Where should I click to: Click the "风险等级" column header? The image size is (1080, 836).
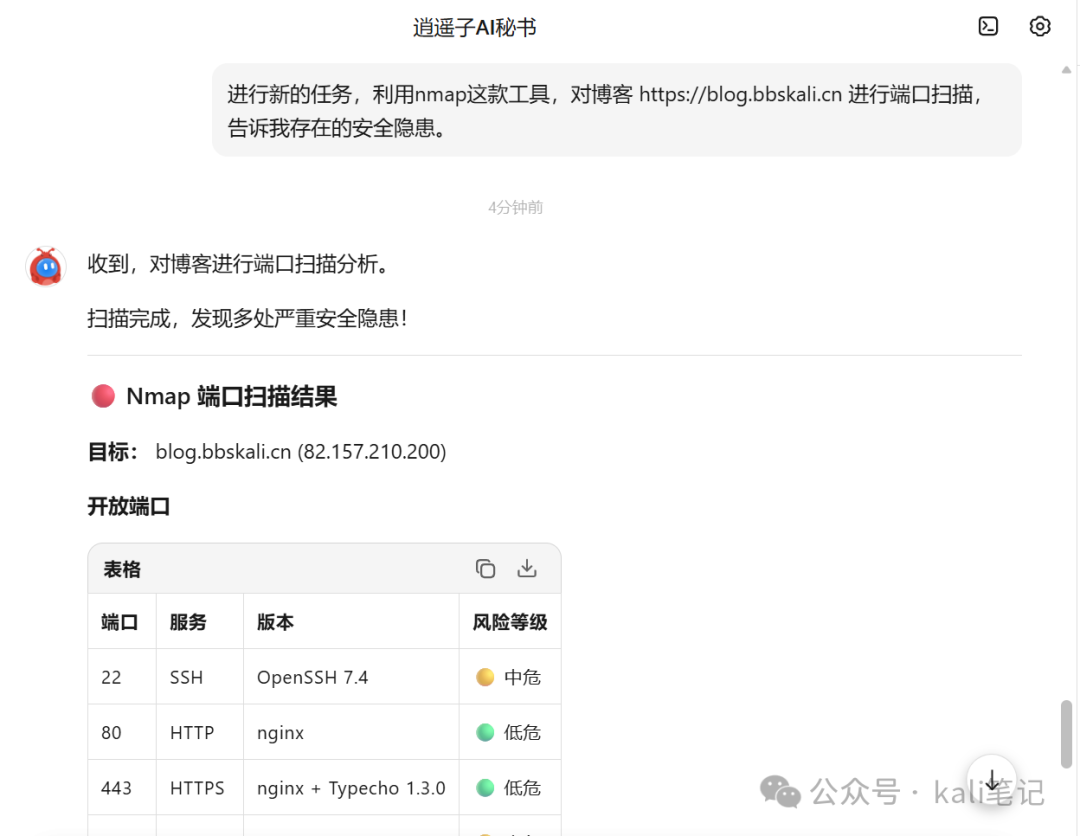click(x=510, y=623)
